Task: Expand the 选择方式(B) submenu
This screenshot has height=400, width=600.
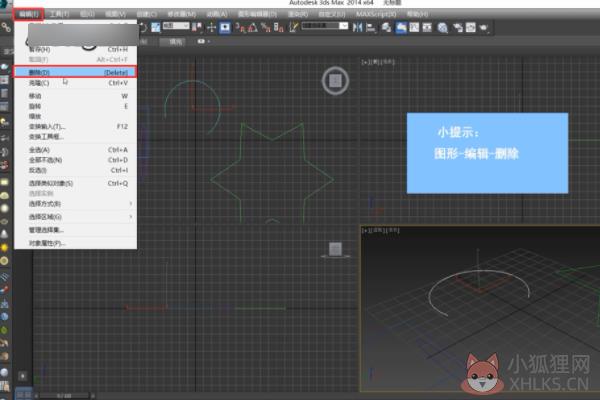Action: click(x=75, y=204)
